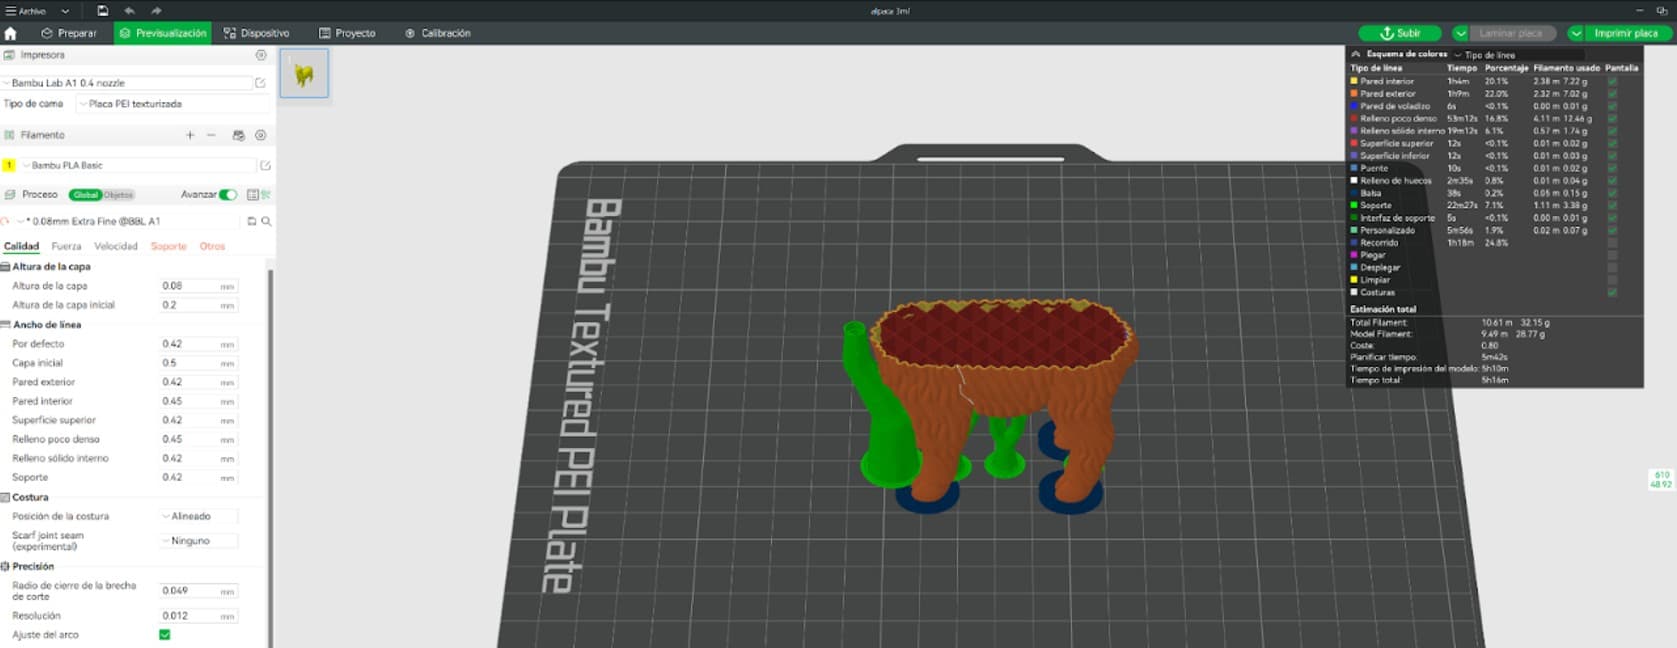This screenshot has height=648, width=1677.
Task: Switch to the Calibración tab
Action: (438, 33)
